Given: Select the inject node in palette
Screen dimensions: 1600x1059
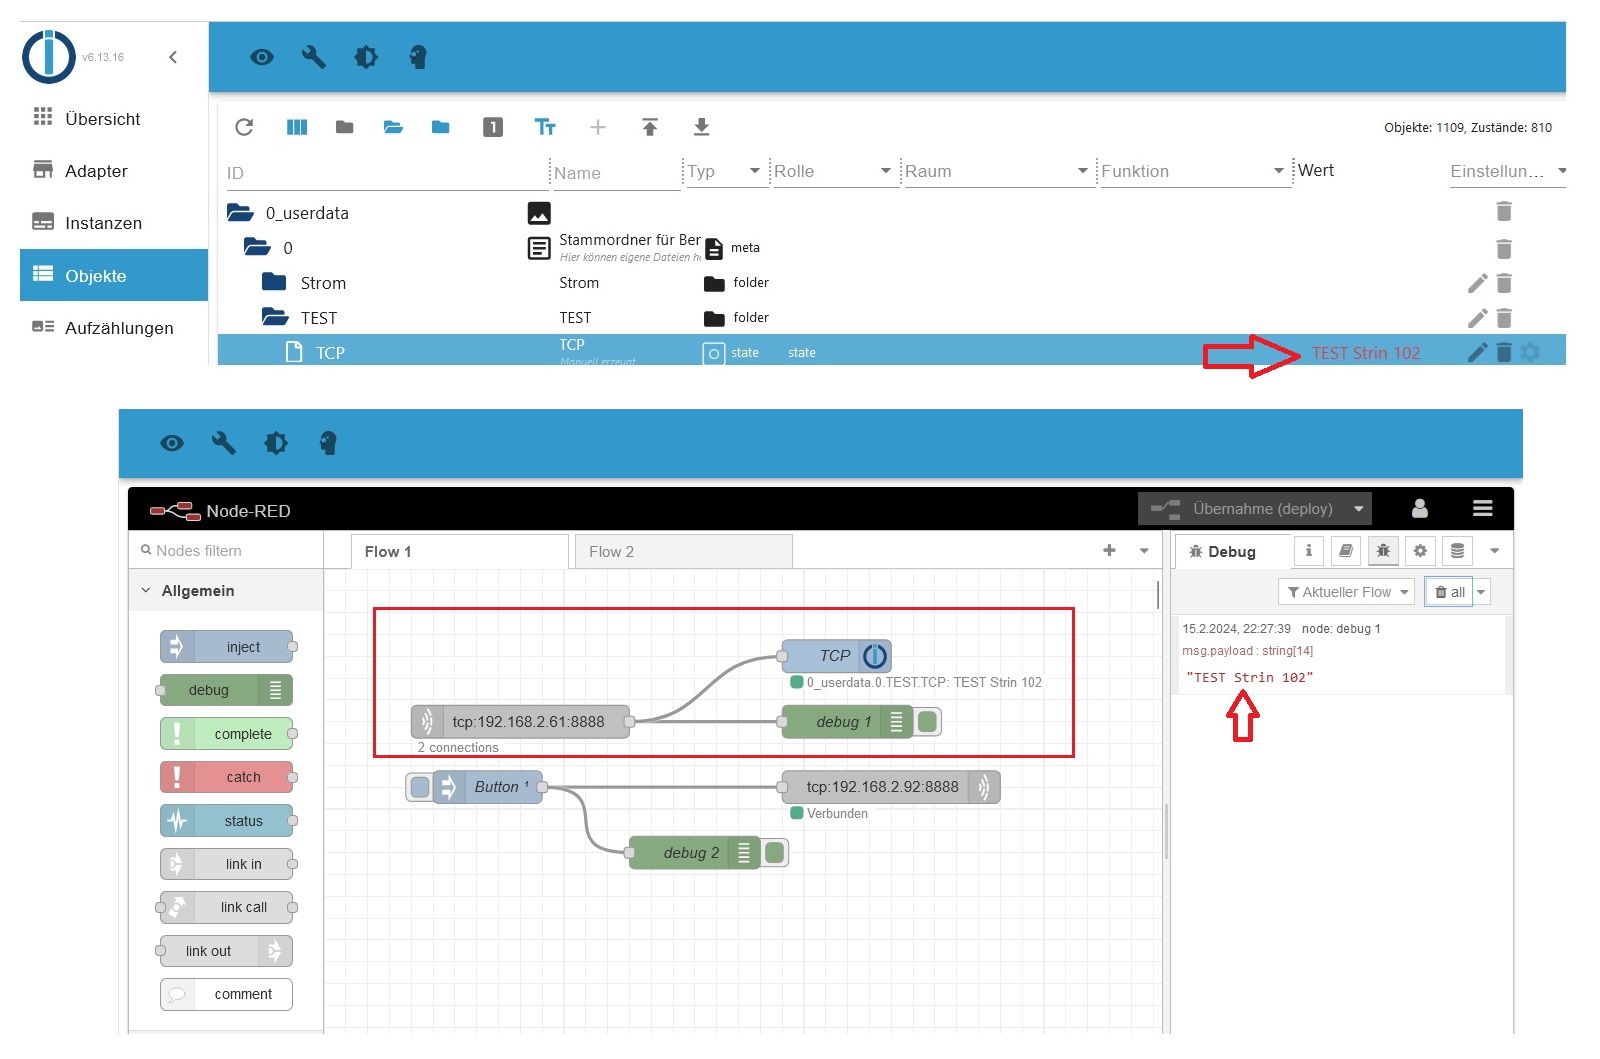Looking at the screenshot, I should (227, 647).
